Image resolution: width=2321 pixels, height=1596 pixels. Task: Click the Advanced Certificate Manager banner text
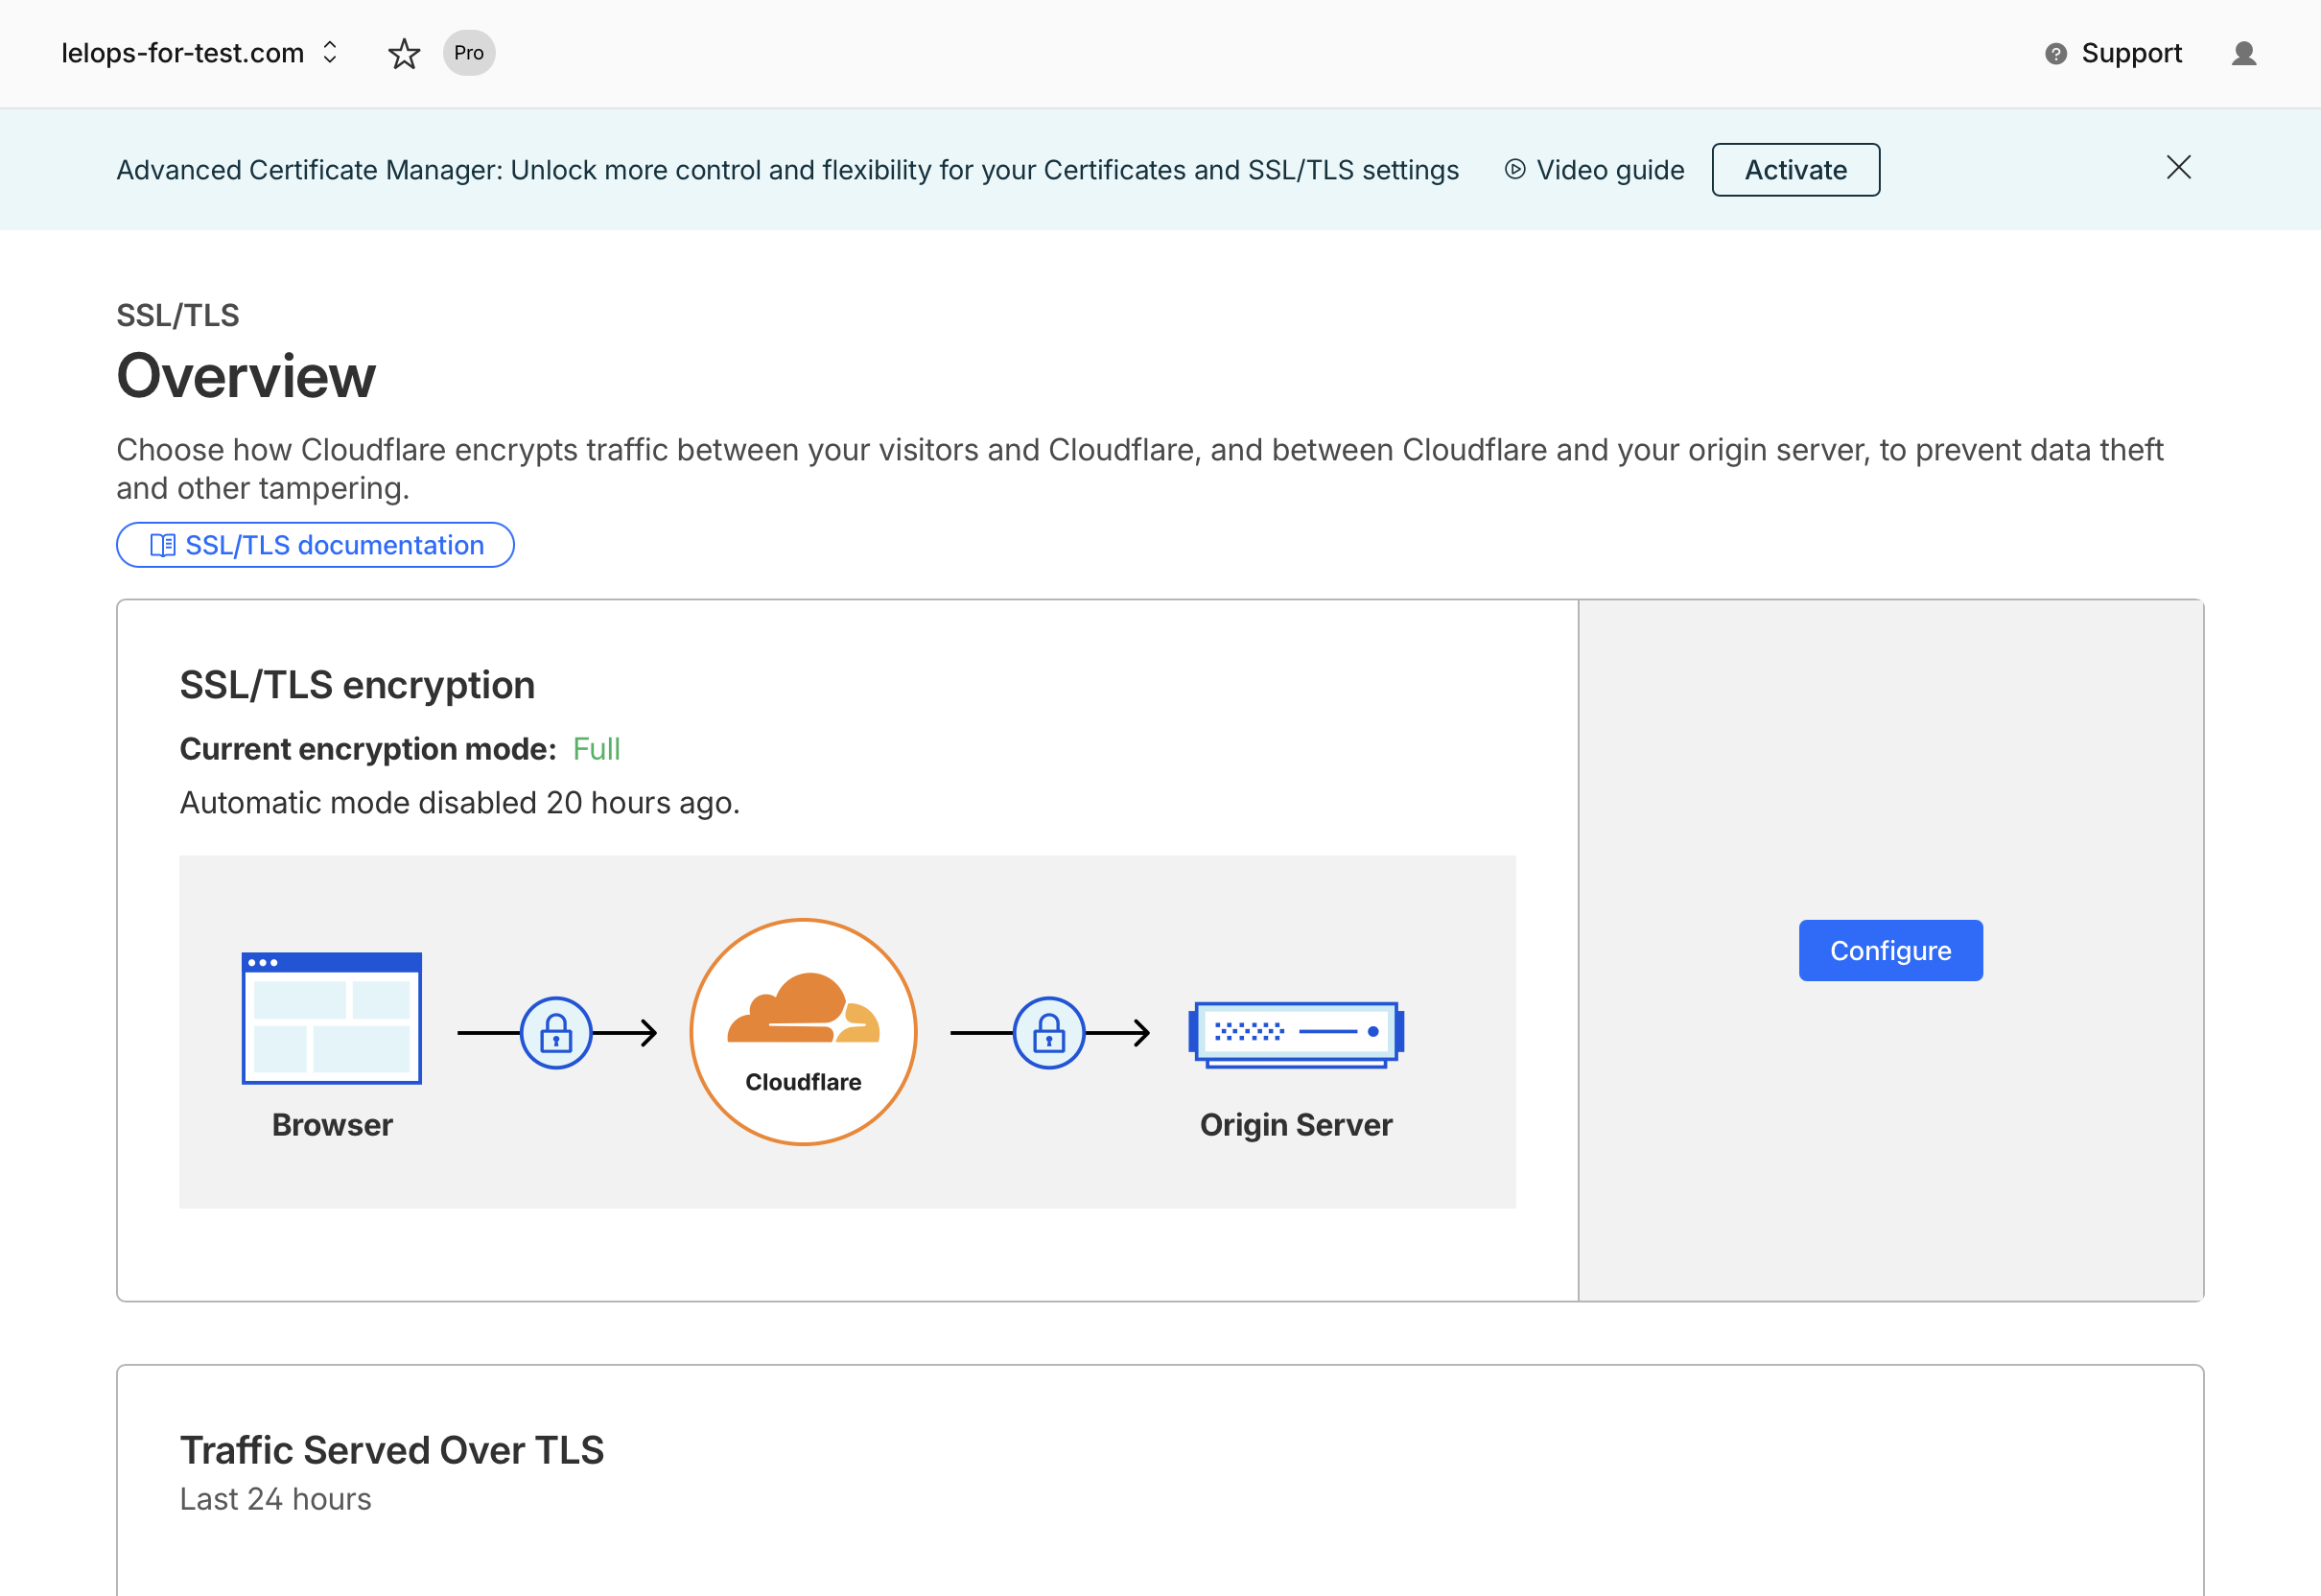(x=788, y=170)
